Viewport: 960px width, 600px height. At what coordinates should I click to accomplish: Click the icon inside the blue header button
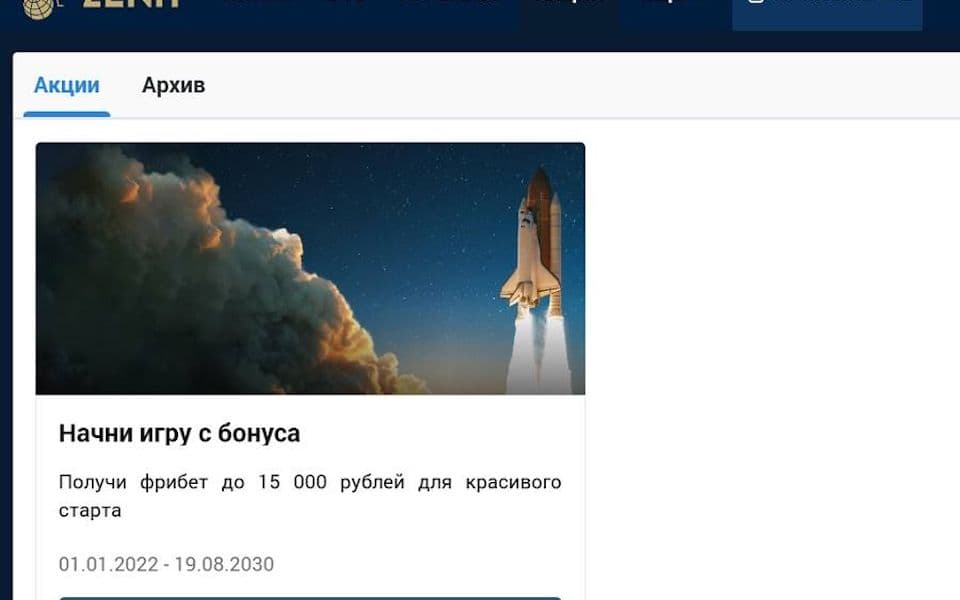click(x=756, y=5)
